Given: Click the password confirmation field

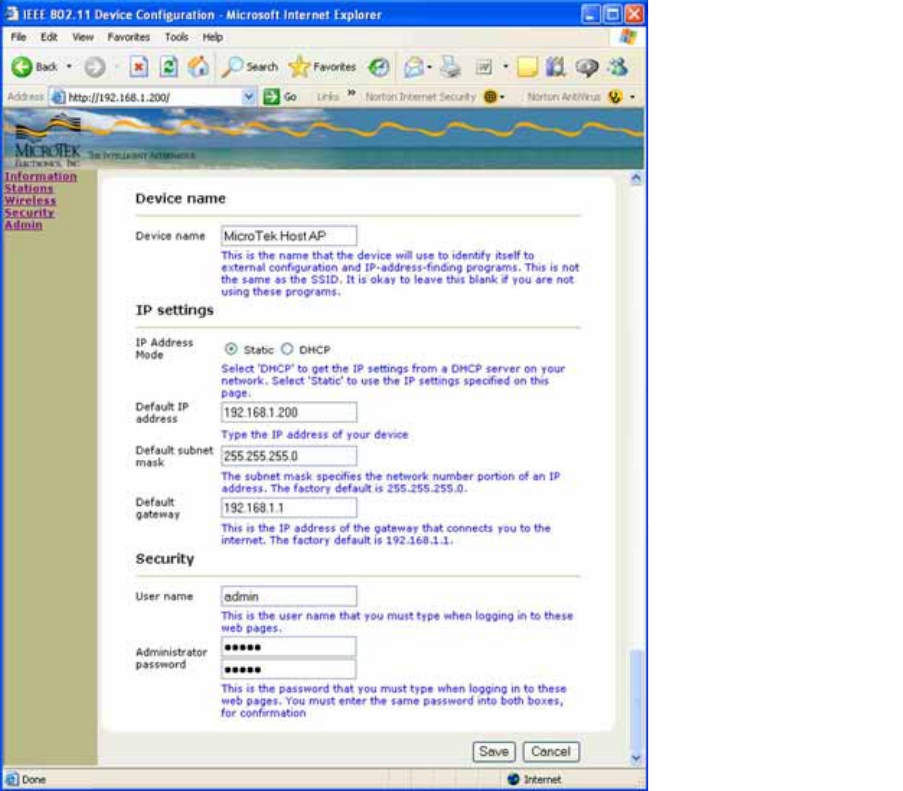Looking at the screenshot, I should tap(289, 669).
